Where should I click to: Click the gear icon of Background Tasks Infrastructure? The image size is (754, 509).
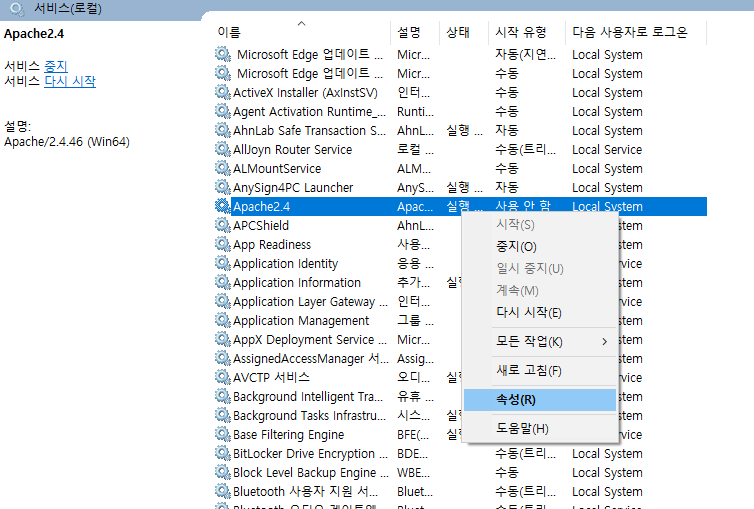point(223,415)
